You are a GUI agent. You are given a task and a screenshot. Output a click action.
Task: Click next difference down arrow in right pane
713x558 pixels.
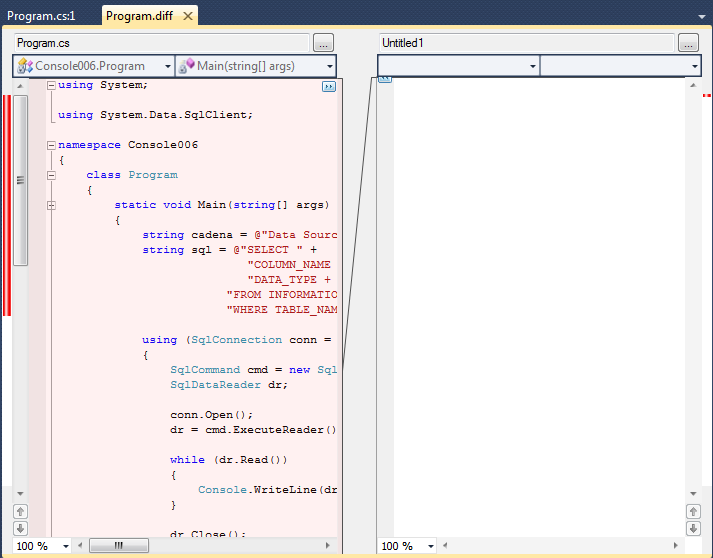pos(694,527)
